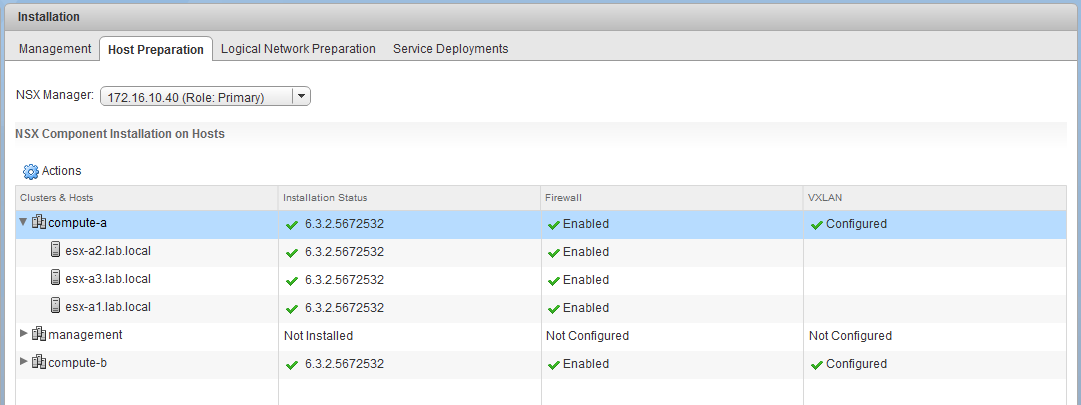Viewport: 1081px width, 405px height.
Task: Click management's Not Configured VXLAN link
Action: coord(849,336)
